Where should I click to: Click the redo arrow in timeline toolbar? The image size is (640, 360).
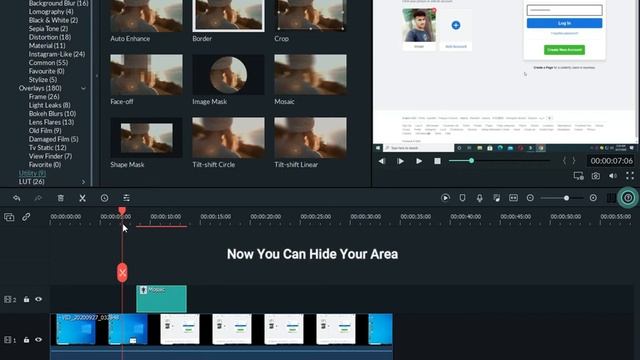coord(38,198)
